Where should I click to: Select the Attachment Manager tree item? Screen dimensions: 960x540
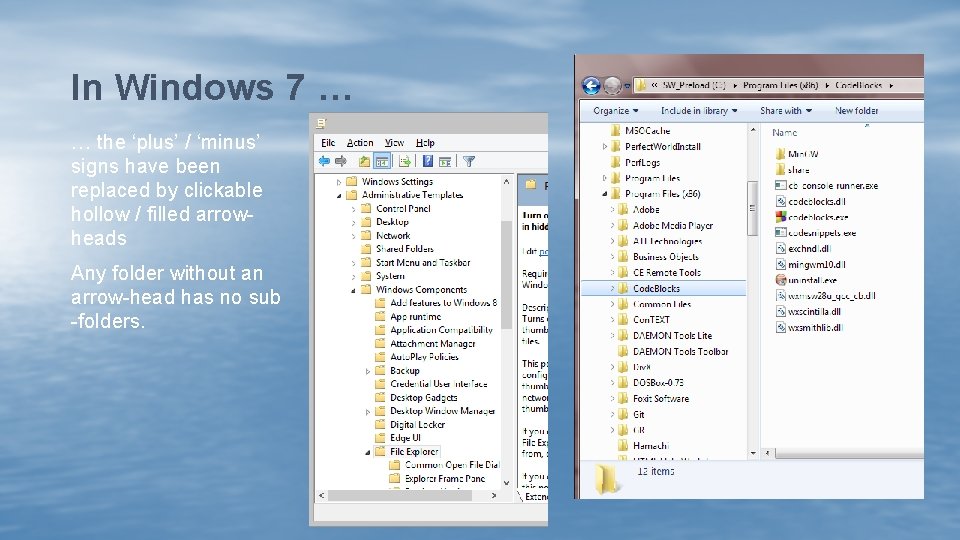(x=433, y=344)
